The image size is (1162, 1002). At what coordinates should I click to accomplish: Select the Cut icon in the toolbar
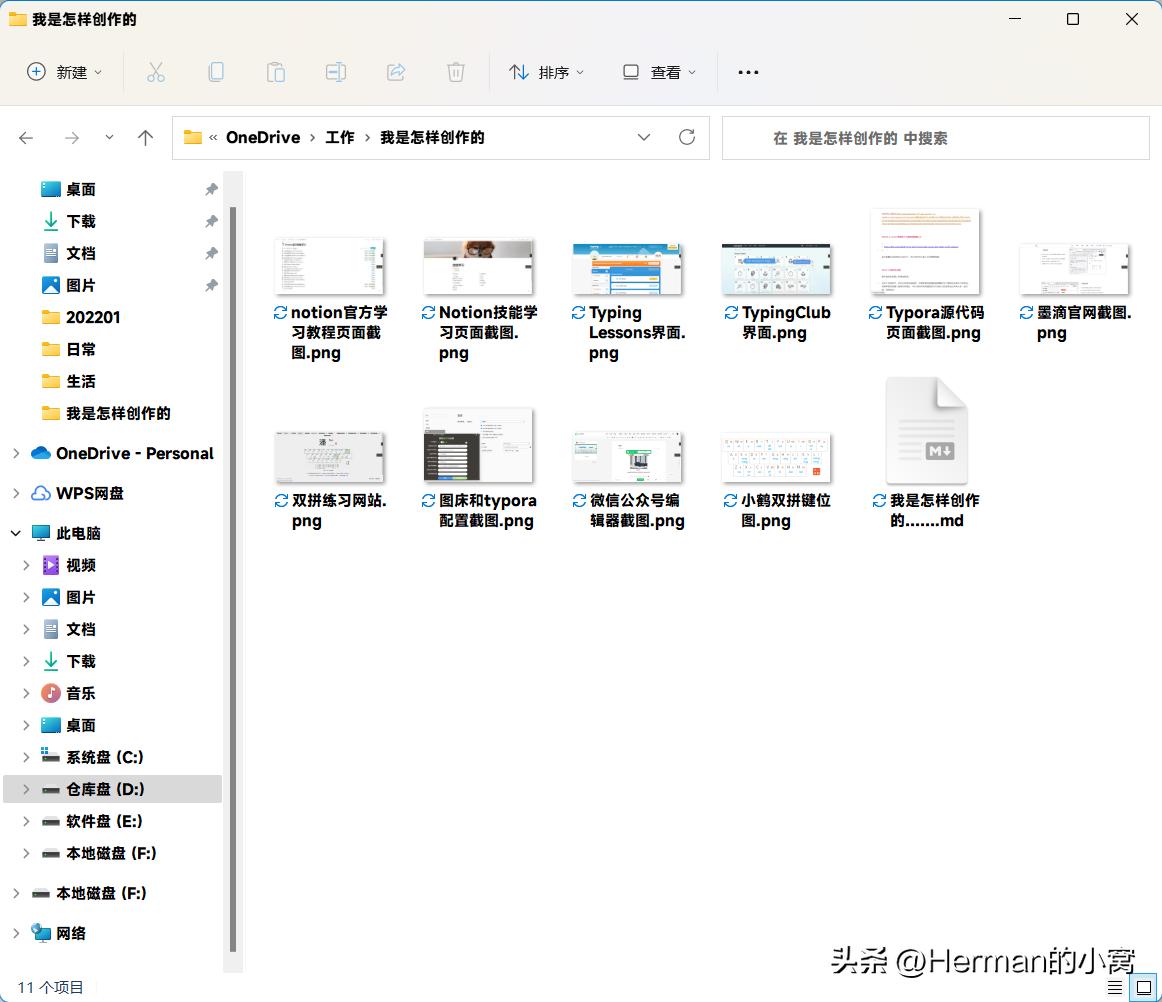pos(156,71)
